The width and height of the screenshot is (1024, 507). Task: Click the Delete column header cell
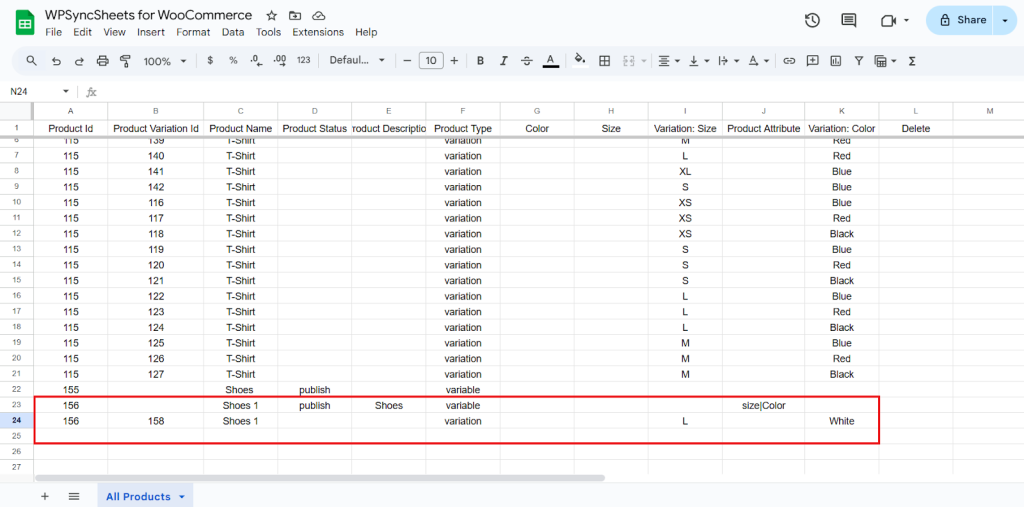point(916,129)
